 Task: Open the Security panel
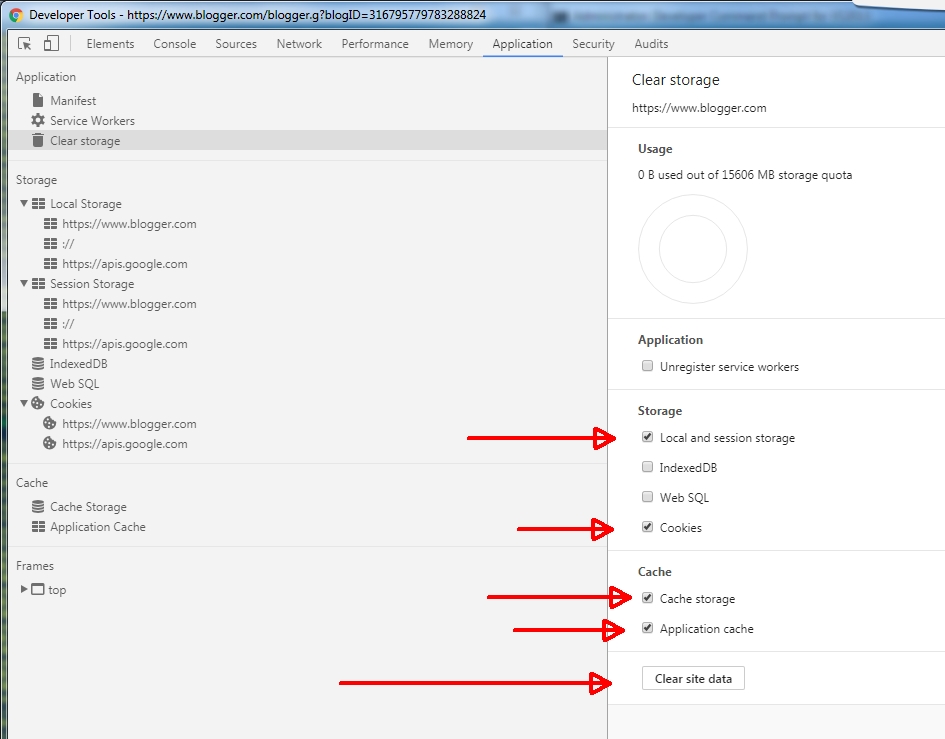click(x=593, y=43)
